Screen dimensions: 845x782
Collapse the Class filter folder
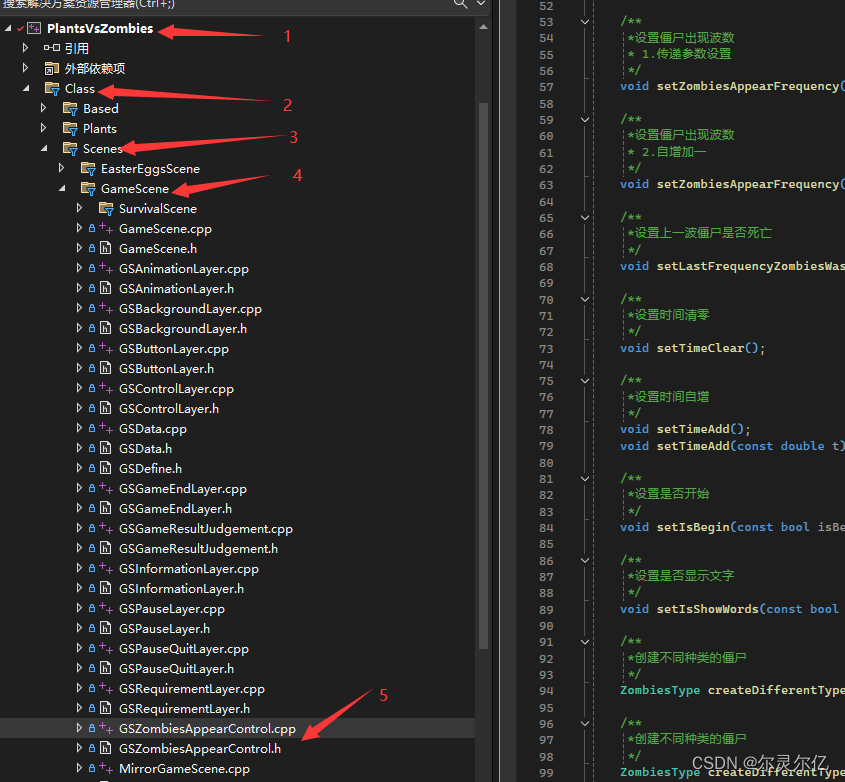pyautogui.click(x=26, y=88)
